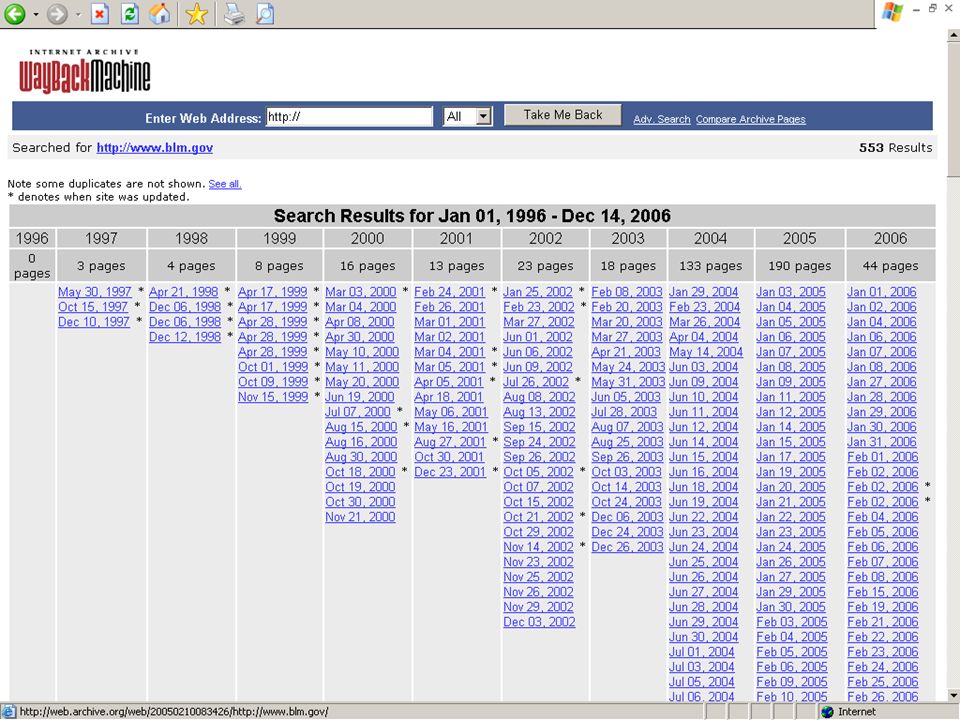Click the vertical scrollbar up arrow
The height and width of the screenshot is (720, 960).
[953, 36]
